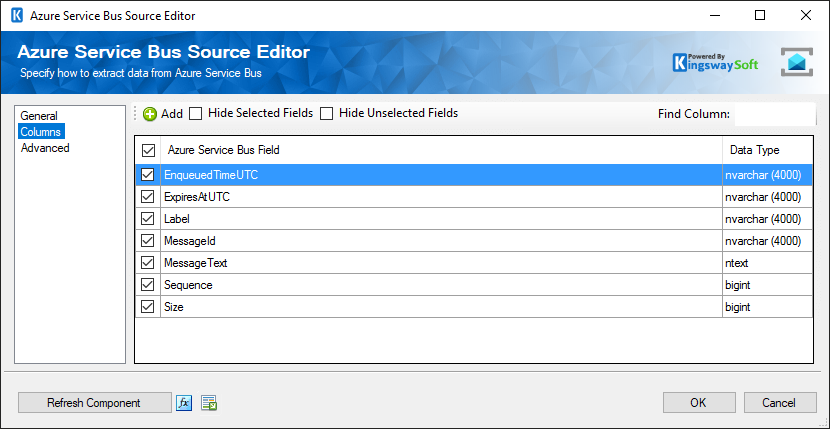Select the Sequence field name
This screenshot has width=830, height=429.
pyautogui.click(x=188, y=285)
